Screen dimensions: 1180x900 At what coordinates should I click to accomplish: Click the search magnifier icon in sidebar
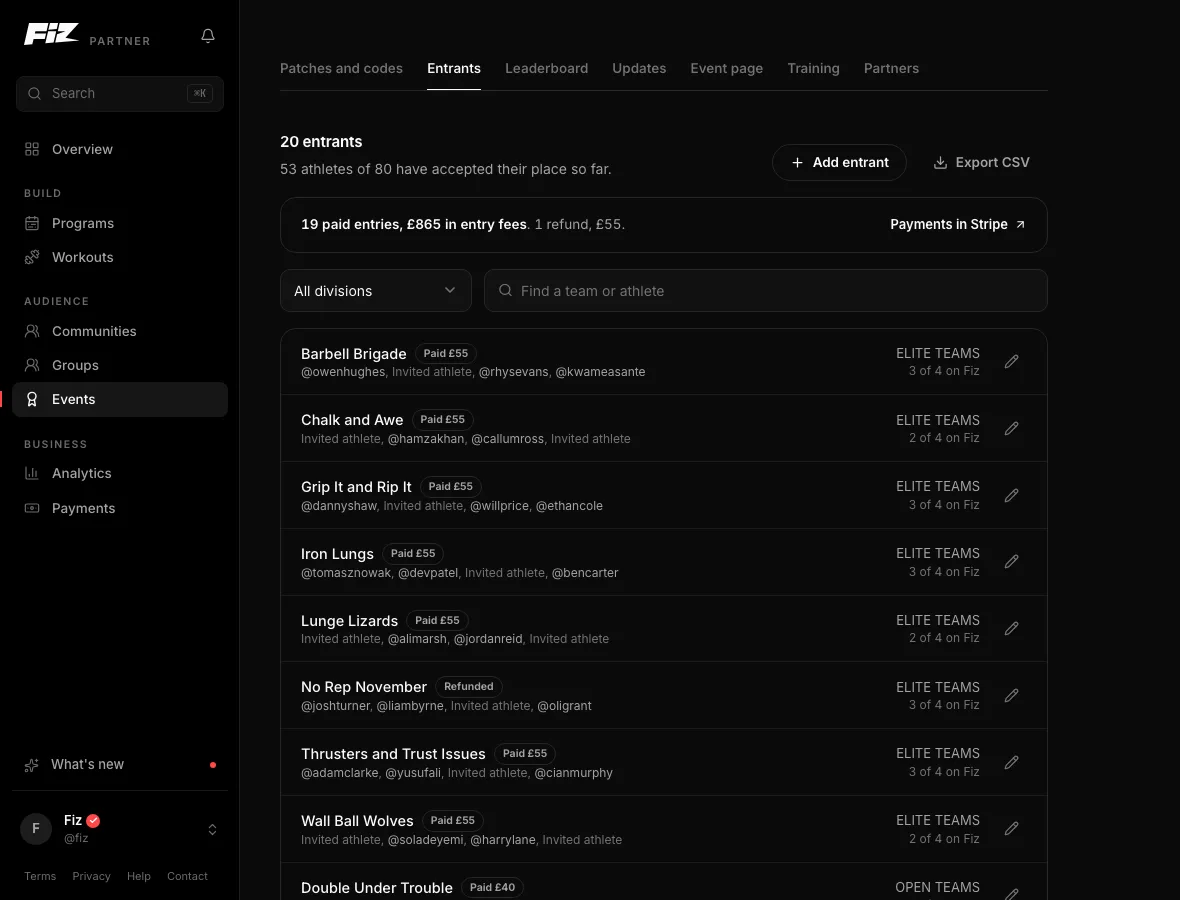(34, 93)
